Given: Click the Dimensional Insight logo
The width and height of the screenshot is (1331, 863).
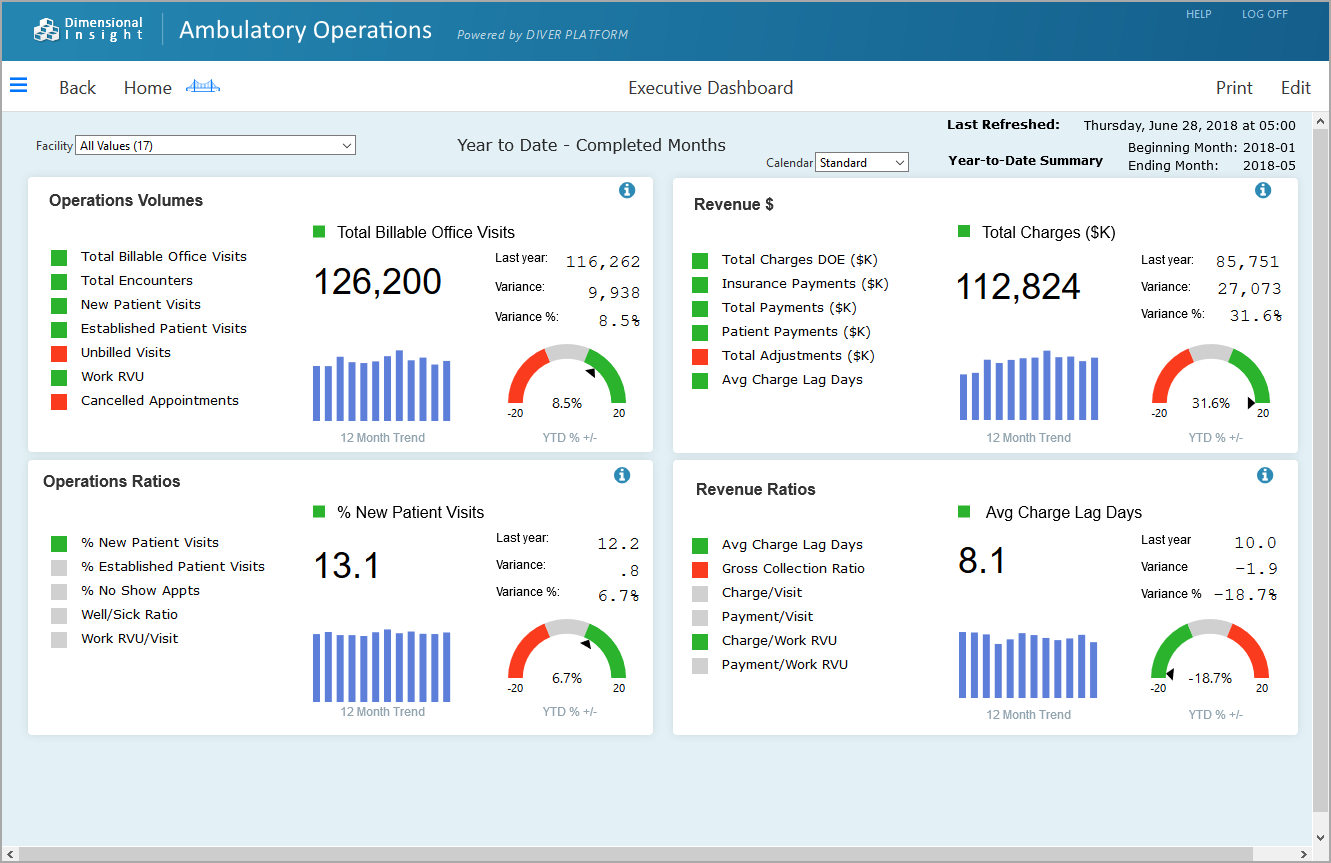Looking at the screenshot, I should pos(88,30).
